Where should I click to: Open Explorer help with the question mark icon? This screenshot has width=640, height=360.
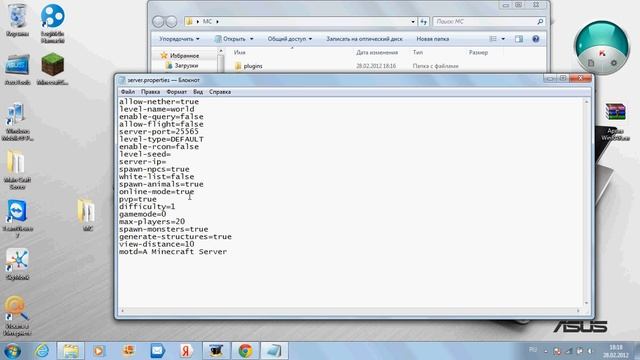pos(536,39)
